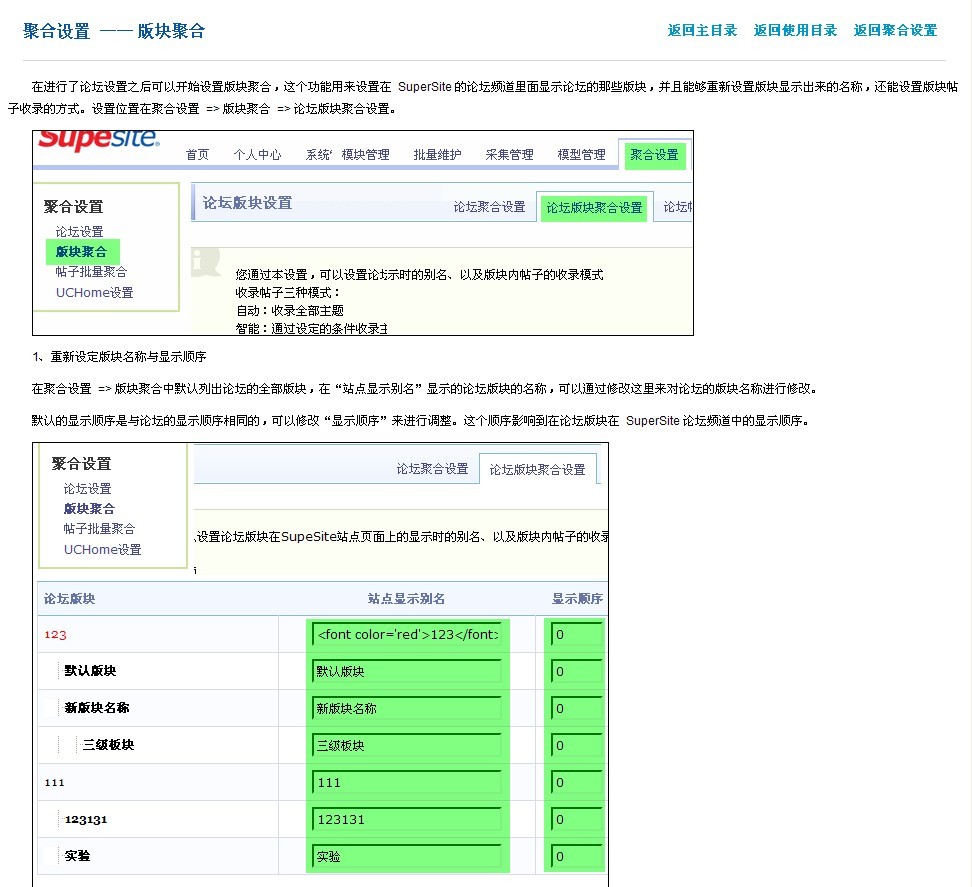
Task: Open the 返回使用目录 link
Action: coord(795,30)
